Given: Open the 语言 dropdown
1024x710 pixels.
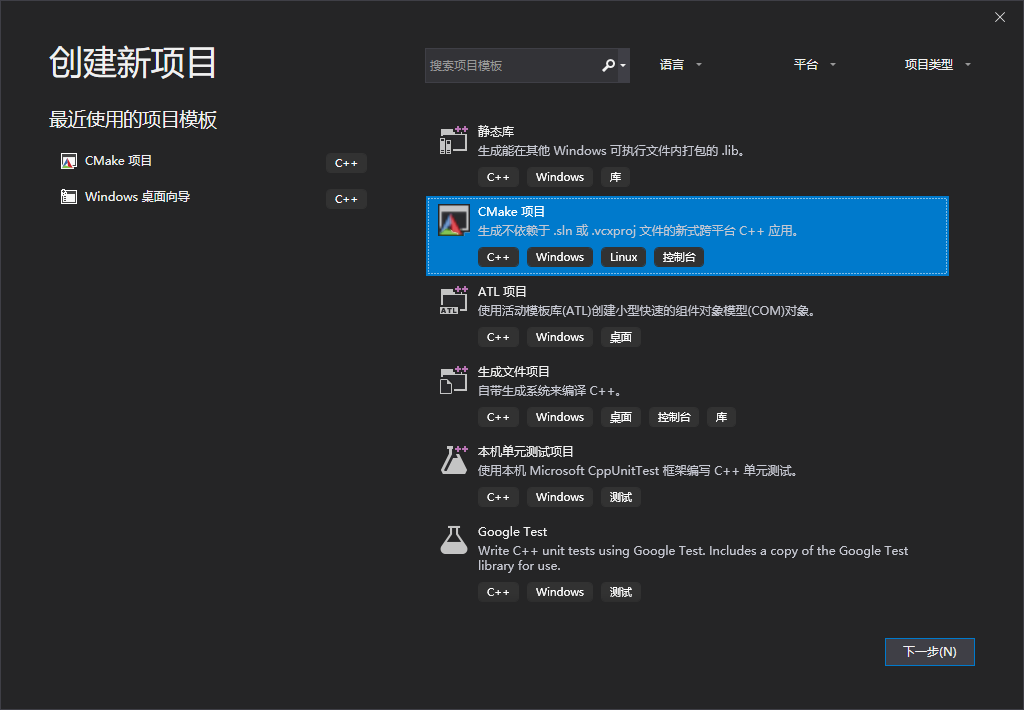Looking at the screenshot, I should pos(678,64).
